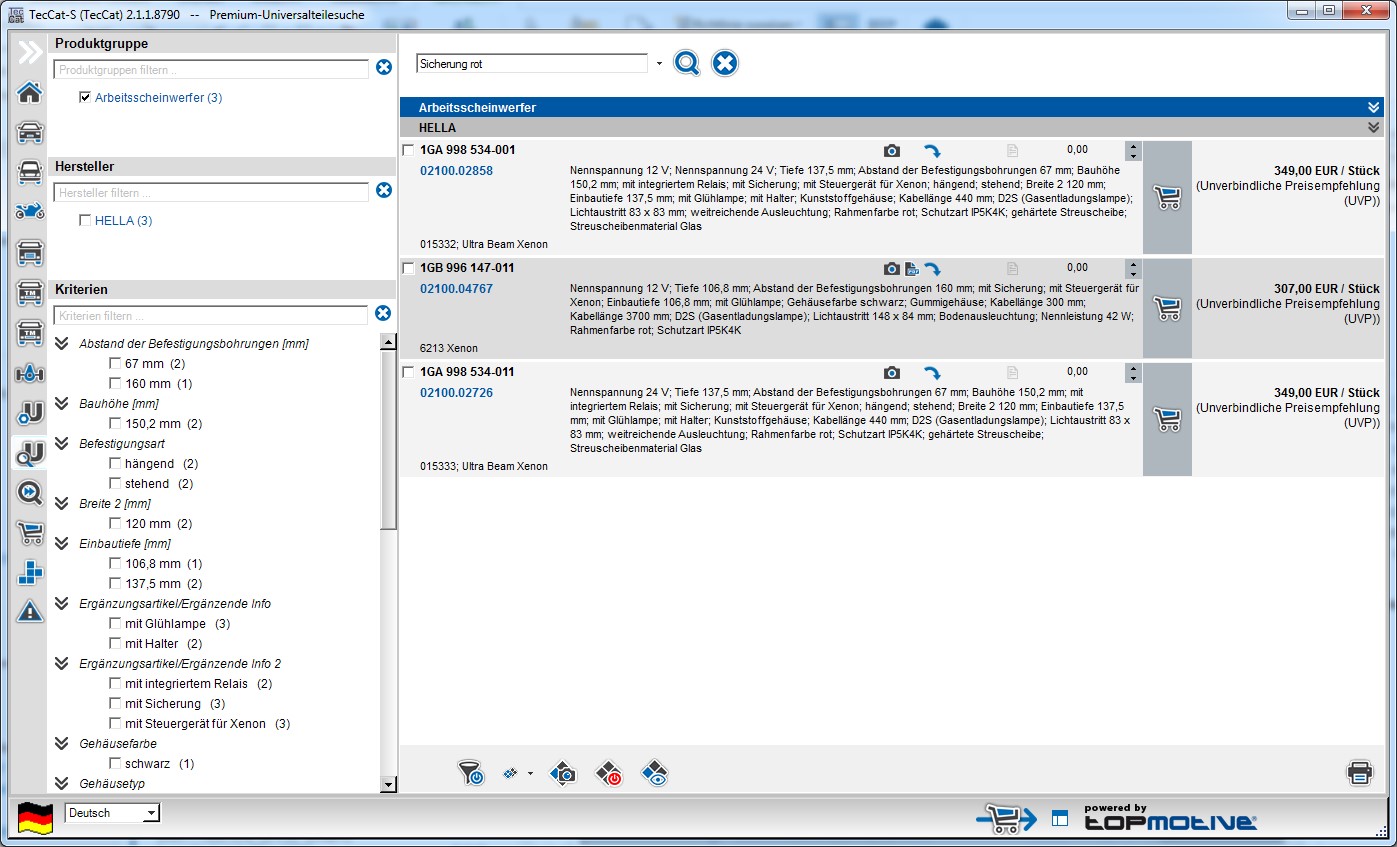Open the shopping cart in the sidebar

(30, 533)
